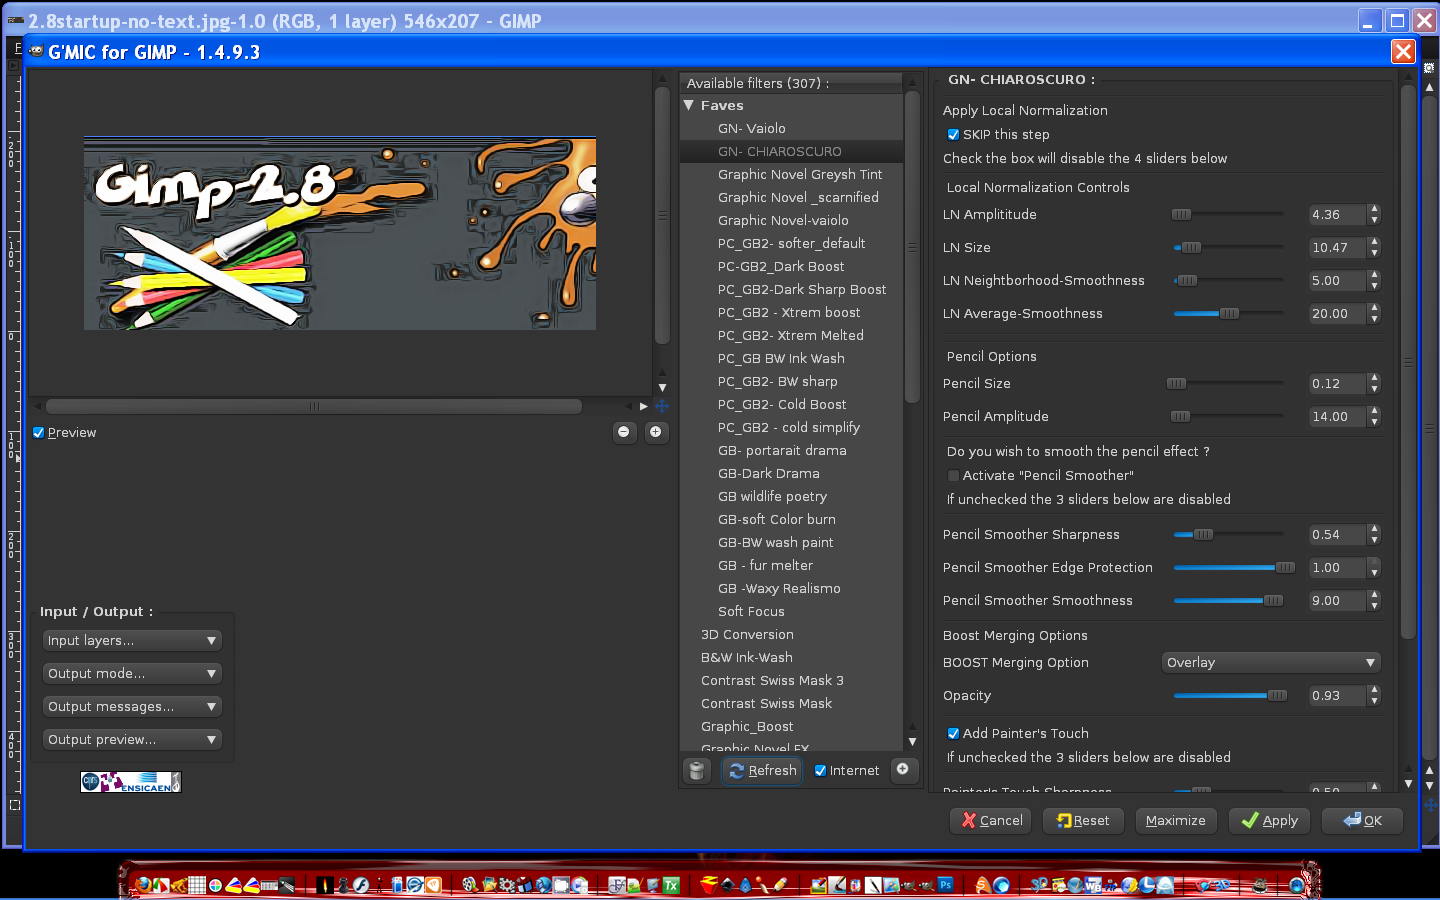Toggle the Preview checkbox

pos(39,433)
